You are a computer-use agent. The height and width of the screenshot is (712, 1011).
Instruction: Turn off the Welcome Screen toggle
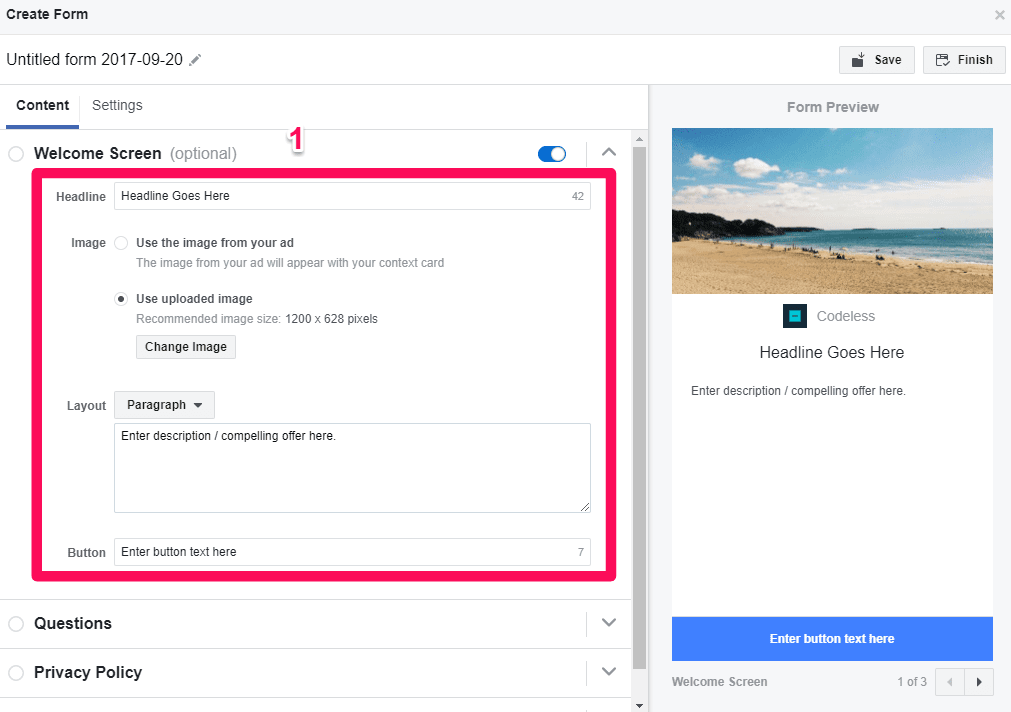[551, 154]
